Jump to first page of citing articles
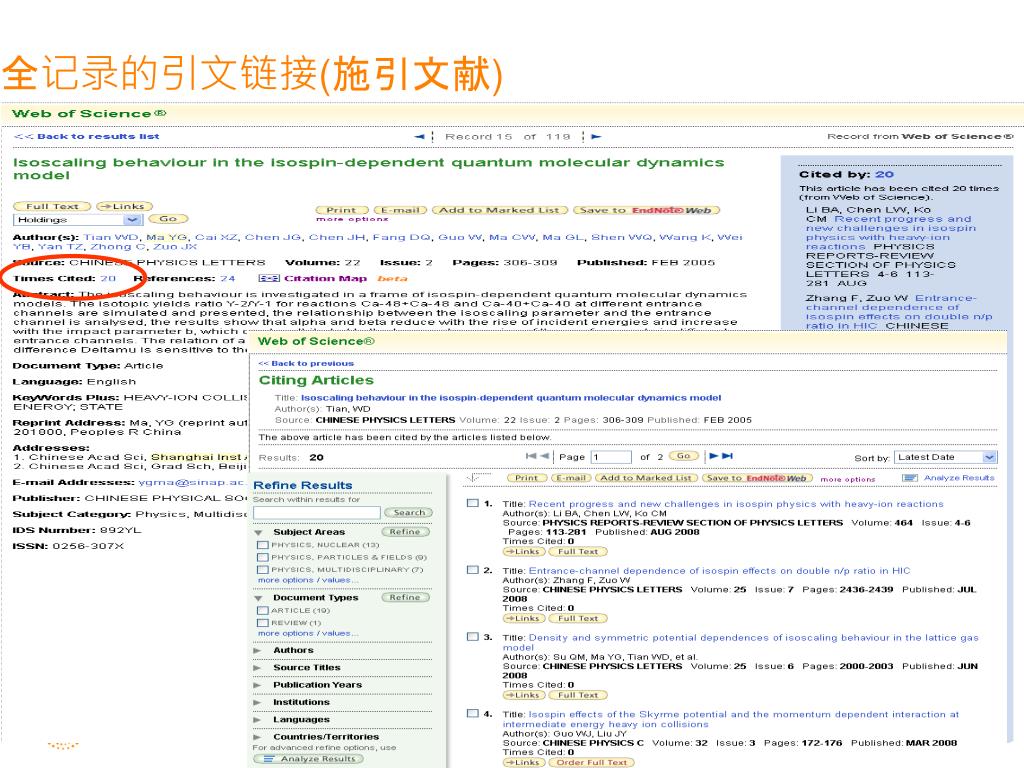Image resolution: width=1024 pixels, height=768 pixels. 531,456
